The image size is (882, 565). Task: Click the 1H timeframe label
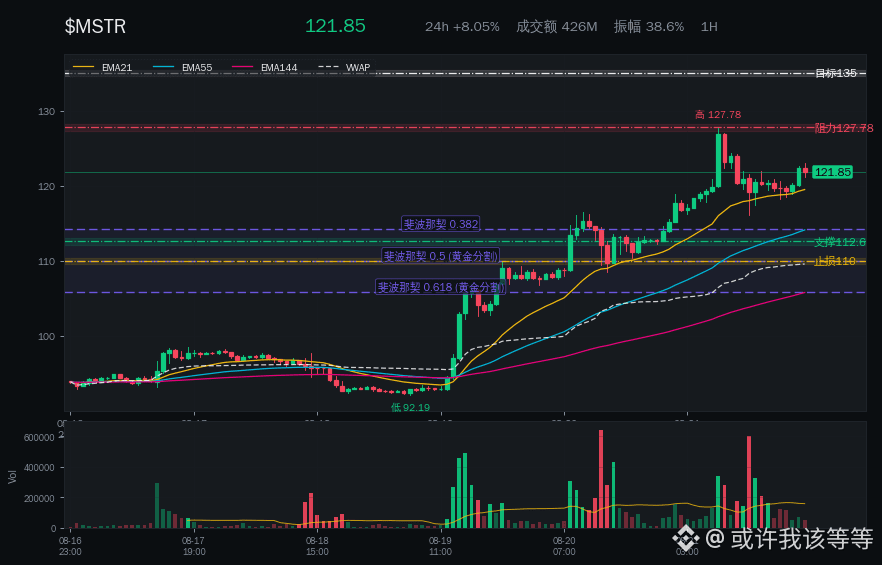click(709, 26)
